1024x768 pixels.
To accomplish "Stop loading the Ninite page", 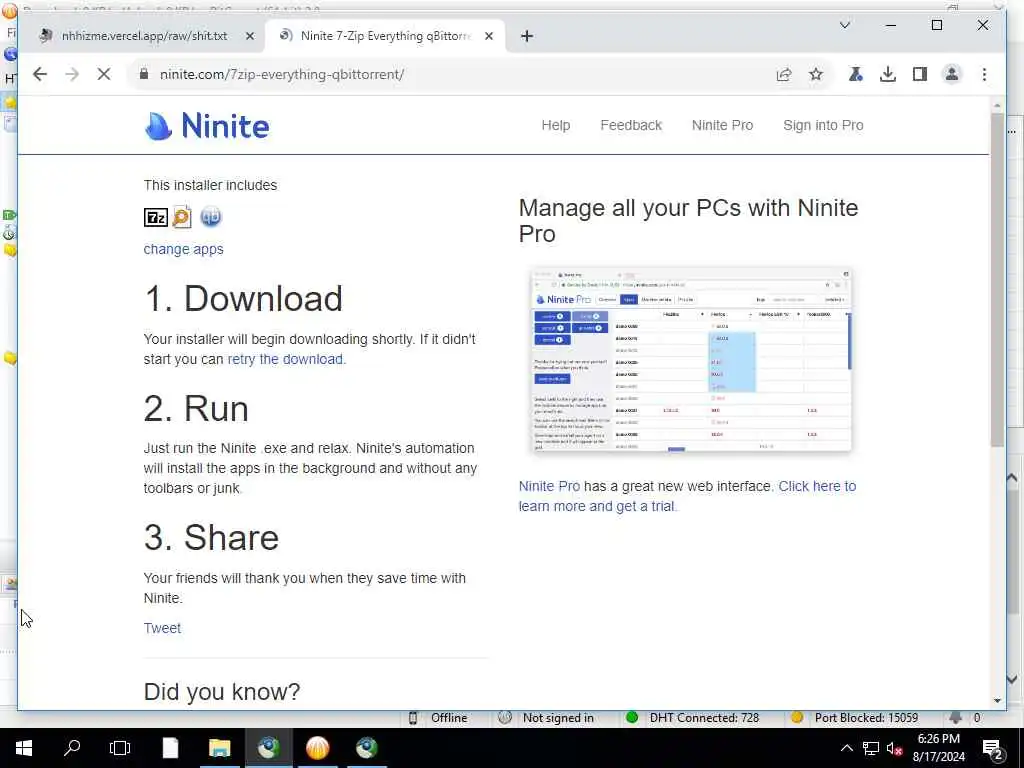I will (x=104, y=74).
